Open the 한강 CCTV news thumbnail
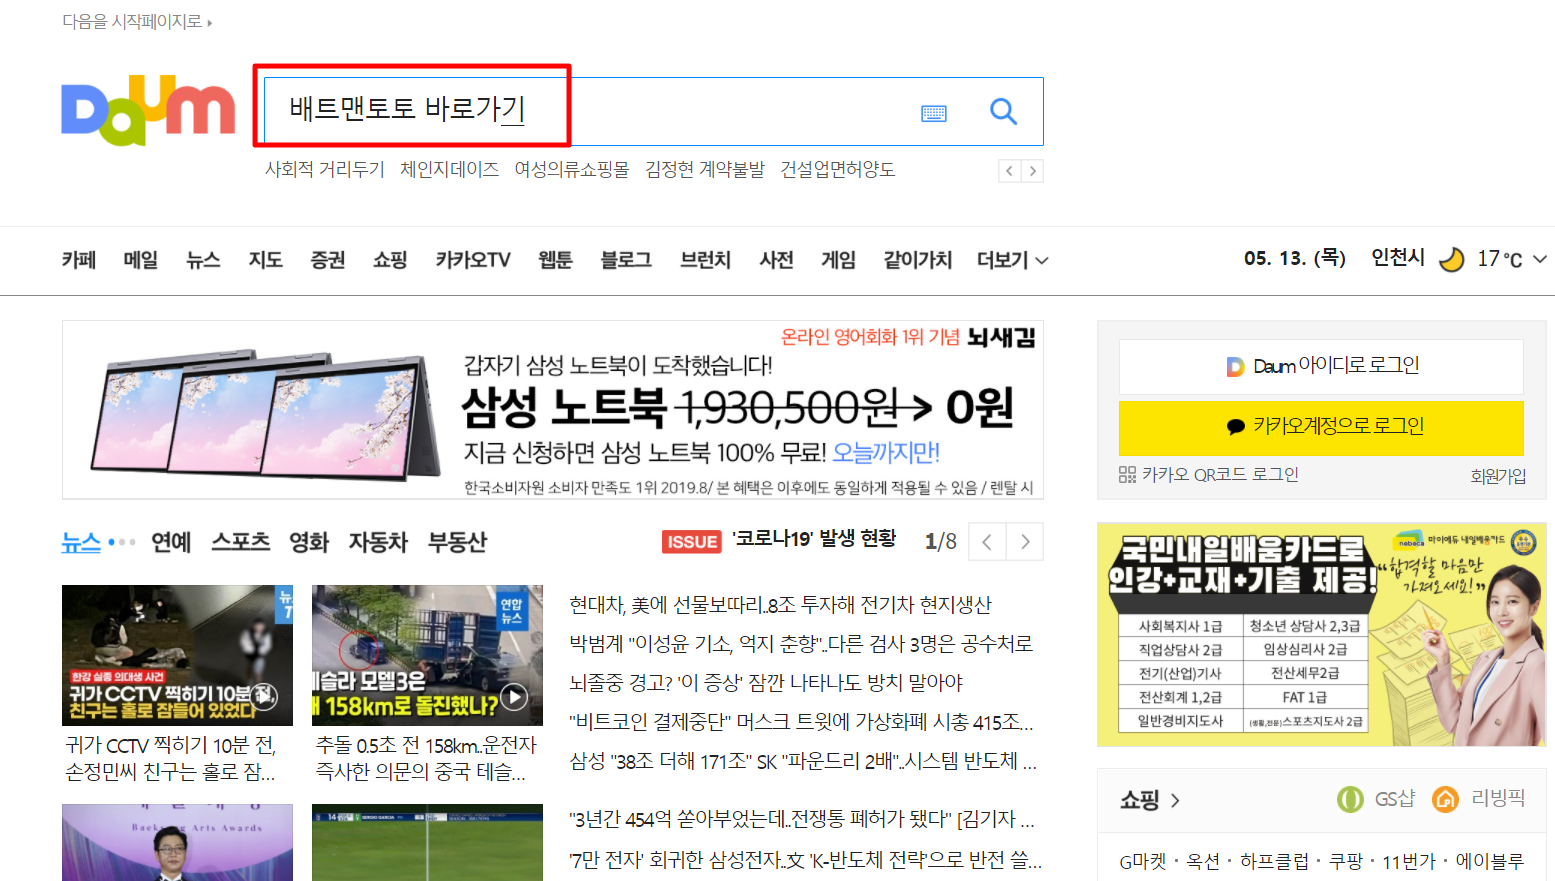 (177, 655)
